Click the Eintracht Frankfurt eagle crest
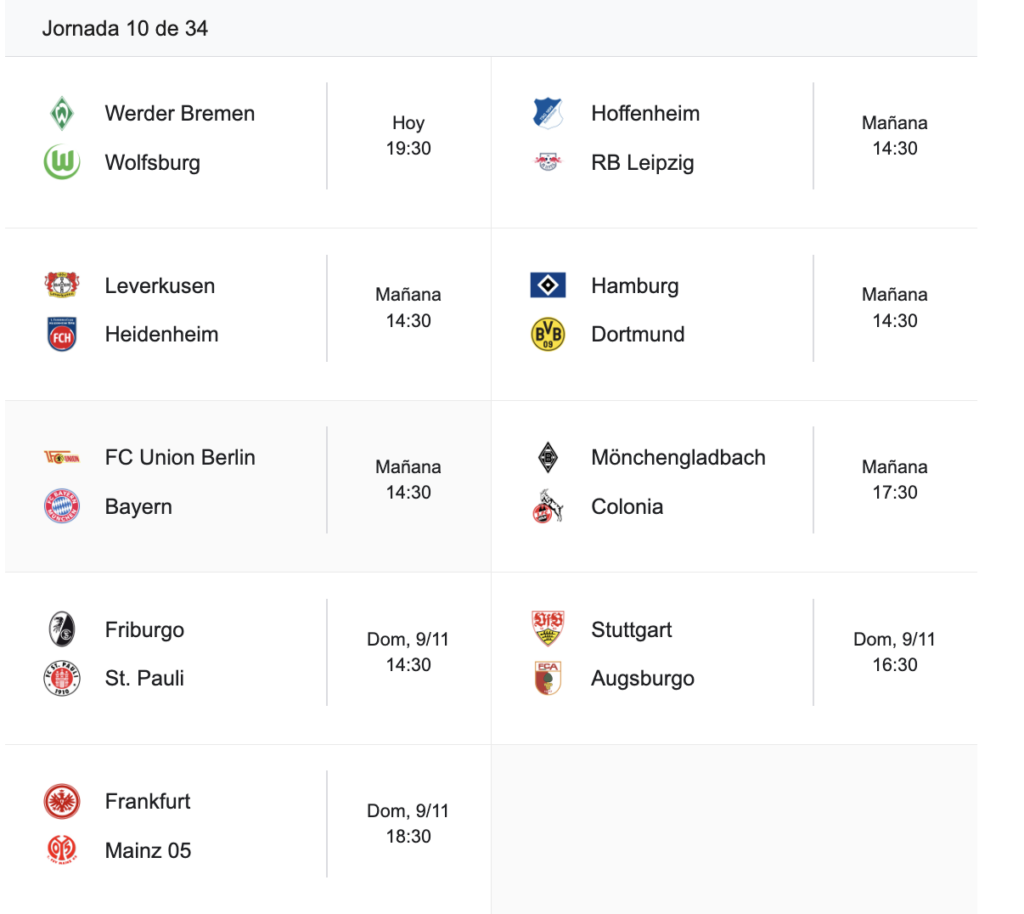 (62, 801)
